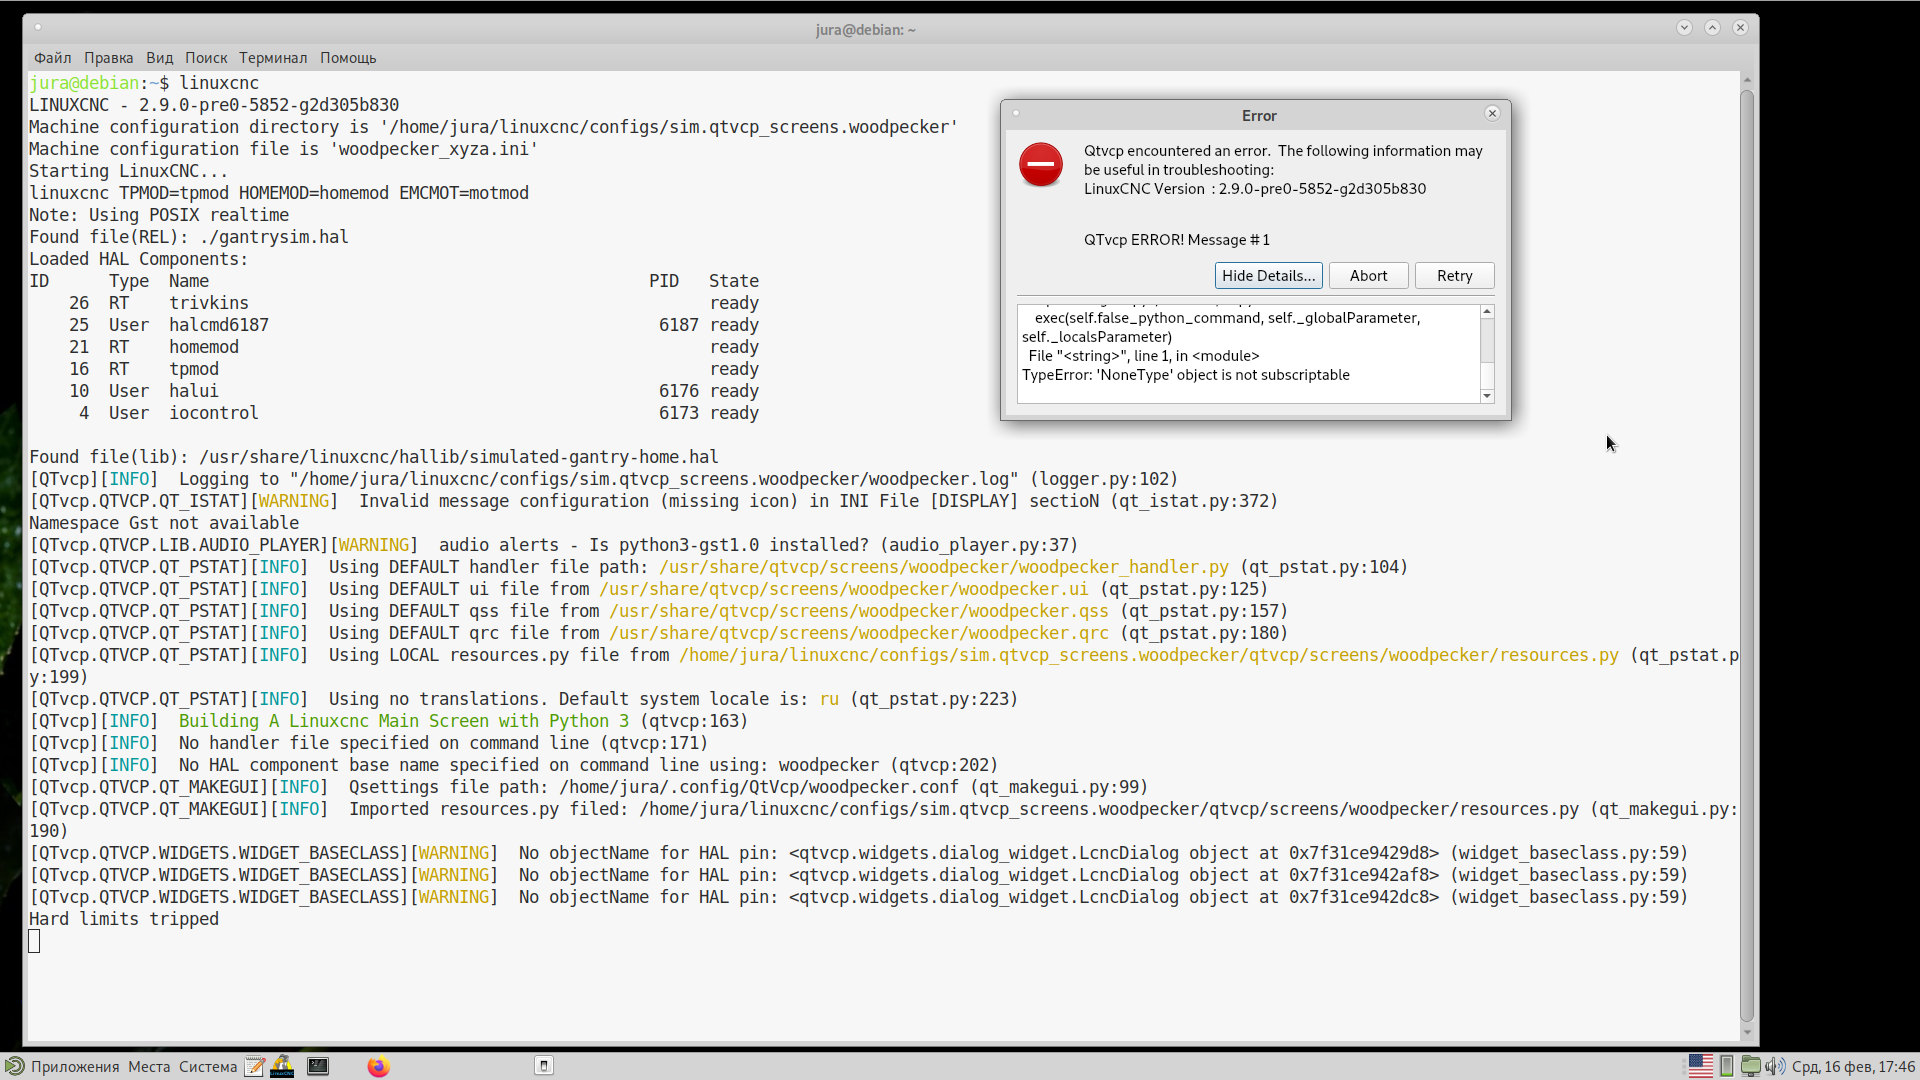
Task: Click the woodpecker_handler.py path
Action: (944, 567)
